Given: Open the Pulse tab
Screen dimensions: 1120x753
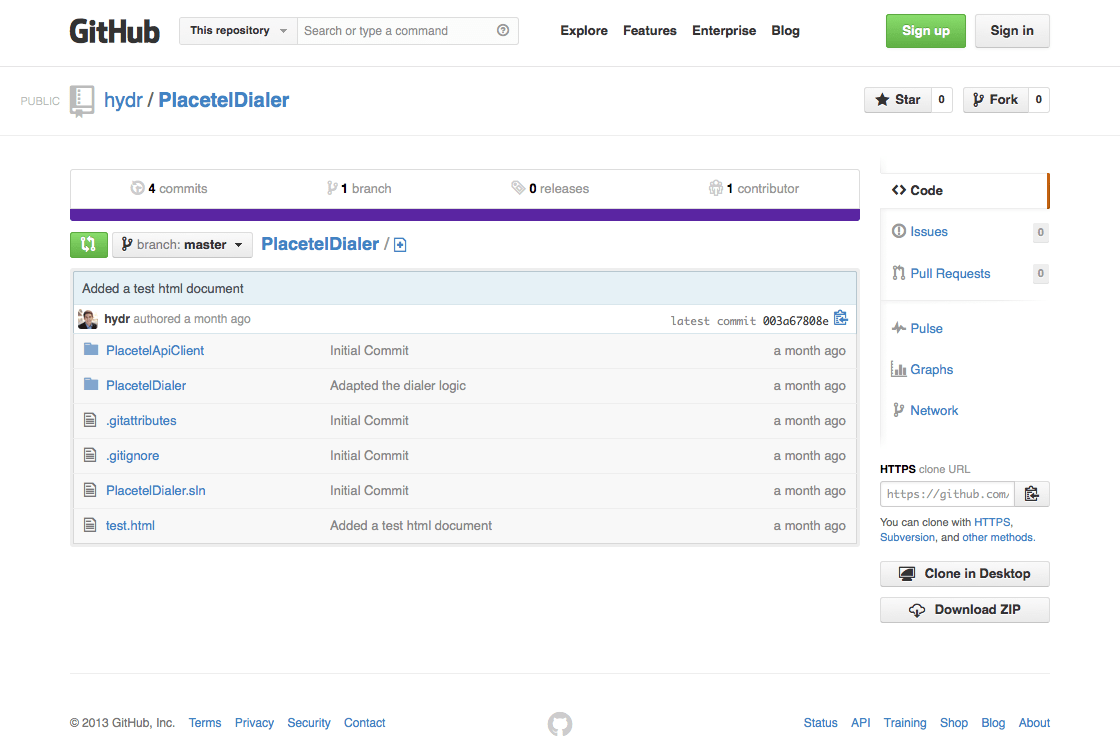Looking at the screenshot, I should coord(926,329).
